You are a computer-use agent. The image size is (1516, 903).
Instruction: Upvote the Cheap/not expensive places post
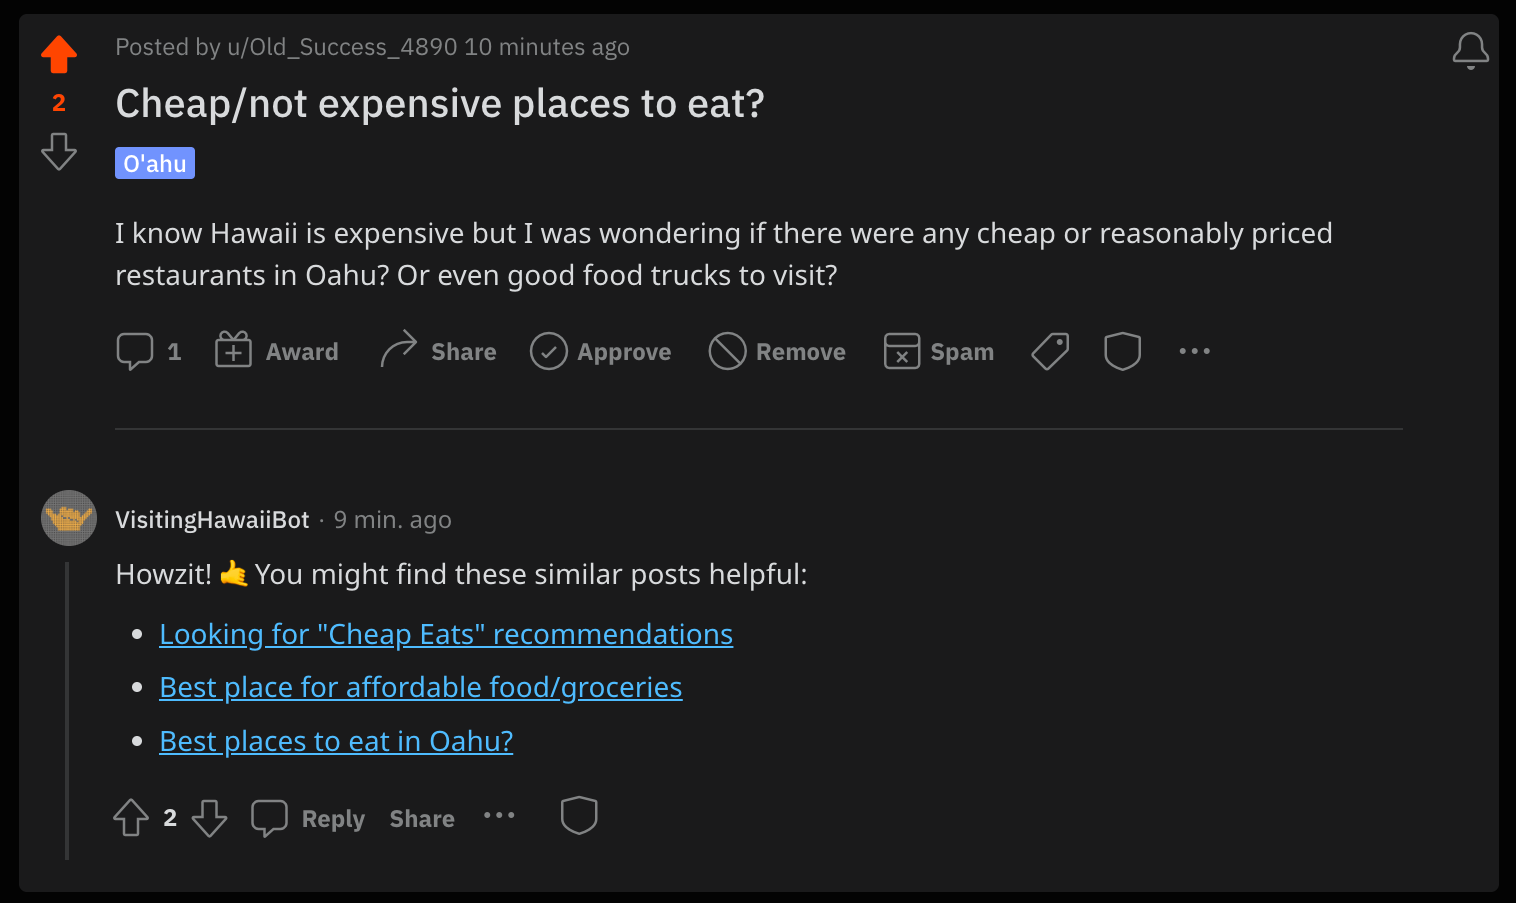tap(59, 54)
